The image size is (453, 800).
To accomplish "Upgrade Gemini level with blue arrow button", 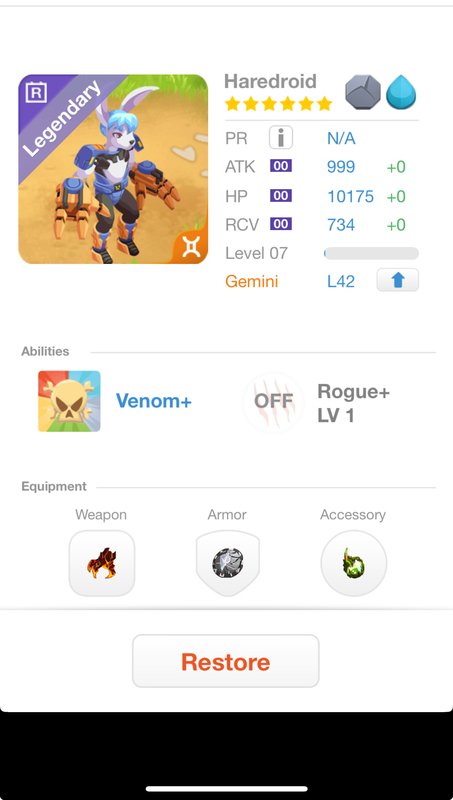I will 398,280.
